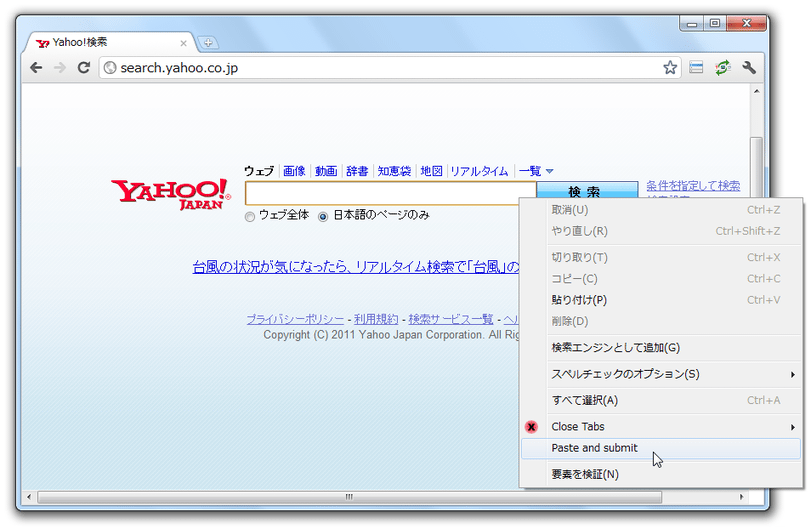Click やり直し(R) in the context menu

point(660,231)
